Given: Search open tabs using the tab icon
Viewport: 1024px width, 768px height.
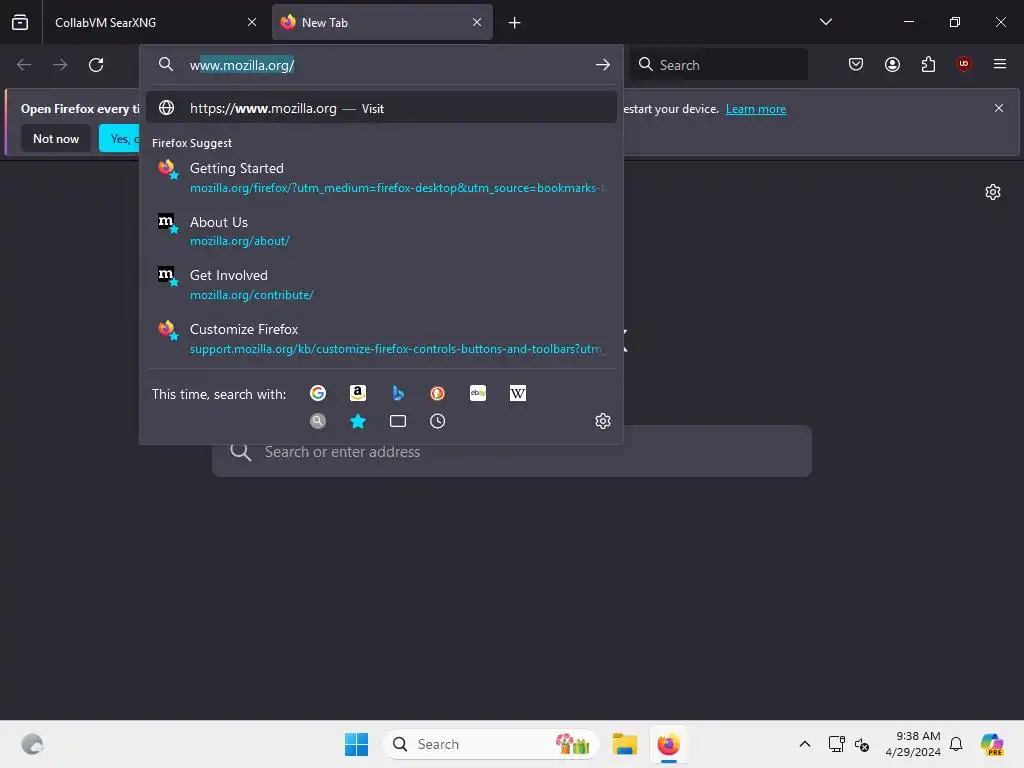Looking at the screenshot, I should pos(398,421).
